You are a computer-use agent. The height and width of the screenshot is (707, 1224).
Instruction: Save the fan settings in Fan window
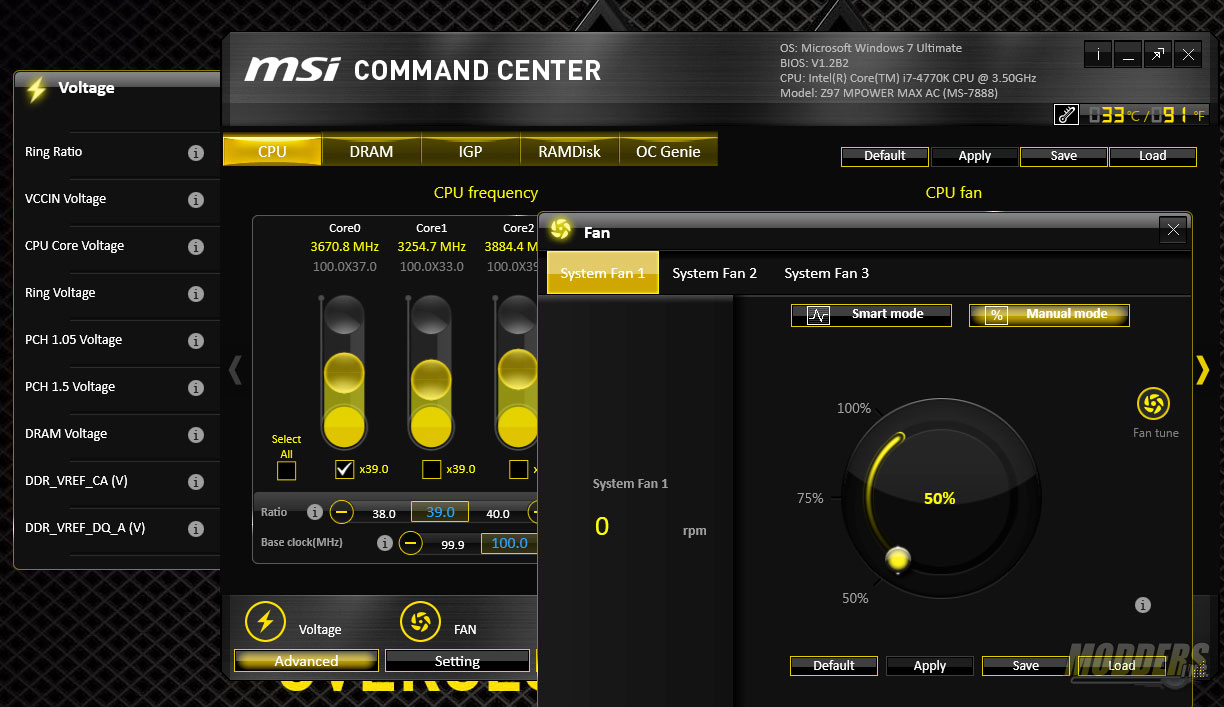(x=1026, y=666)
